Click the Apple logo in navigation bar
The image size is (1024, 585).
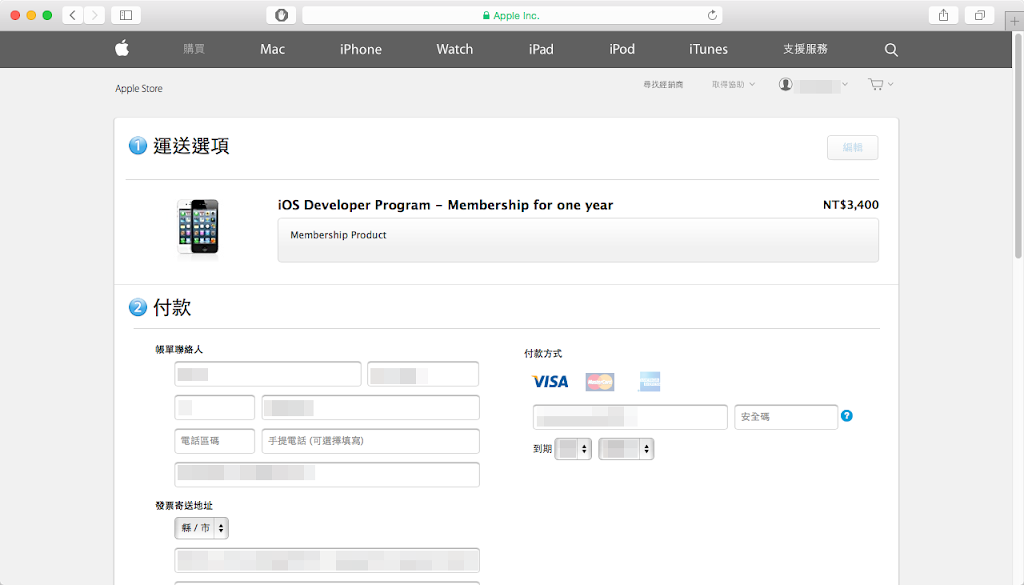[122, 49]
